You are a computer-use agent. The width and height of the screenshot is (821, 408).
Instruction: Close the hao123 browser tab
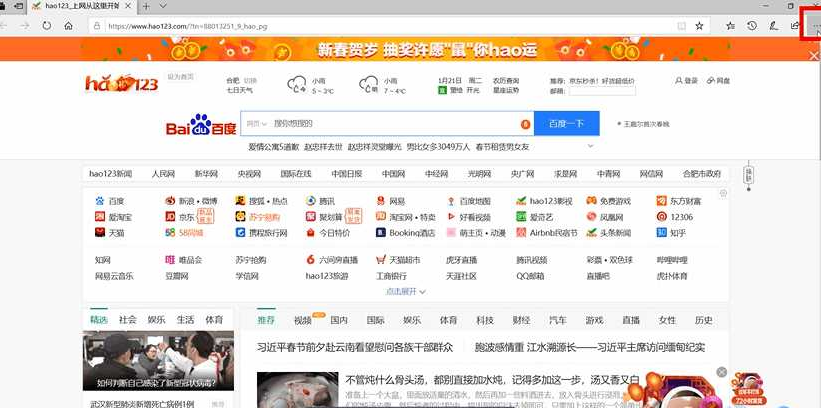point(128,6)
